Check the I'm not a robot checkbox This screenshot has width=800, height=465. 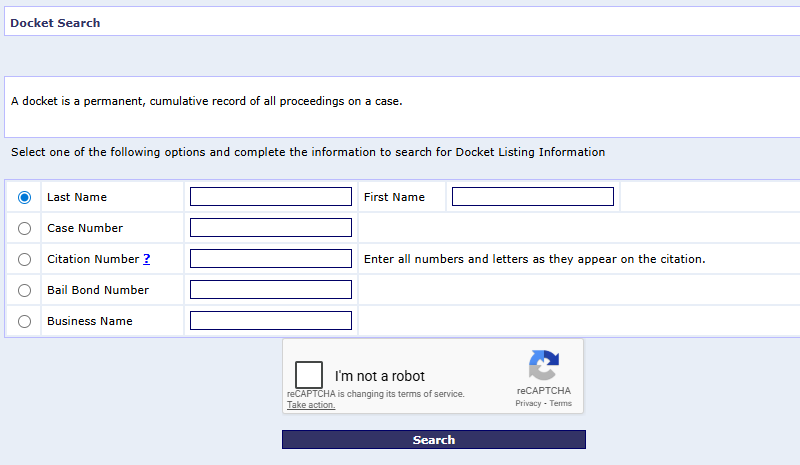[309, 375]
